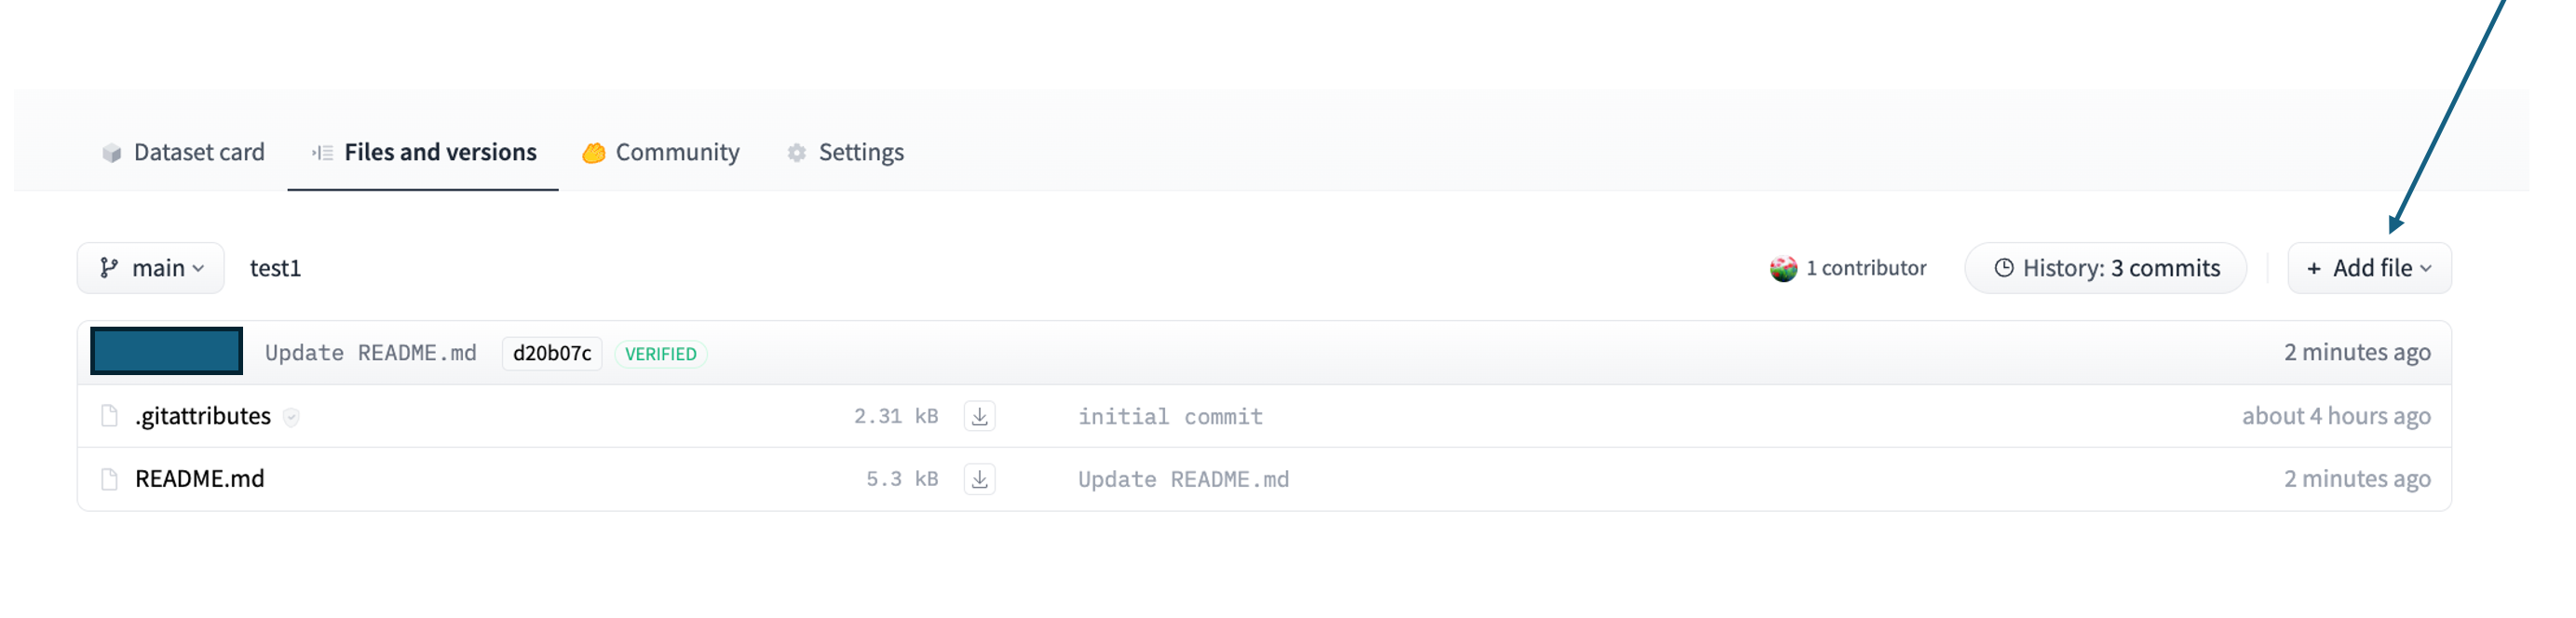Click the git branch icon beside main
The height and width of the screenshot is (618, 2576).
pyautogui.click(x=109, y=268)
